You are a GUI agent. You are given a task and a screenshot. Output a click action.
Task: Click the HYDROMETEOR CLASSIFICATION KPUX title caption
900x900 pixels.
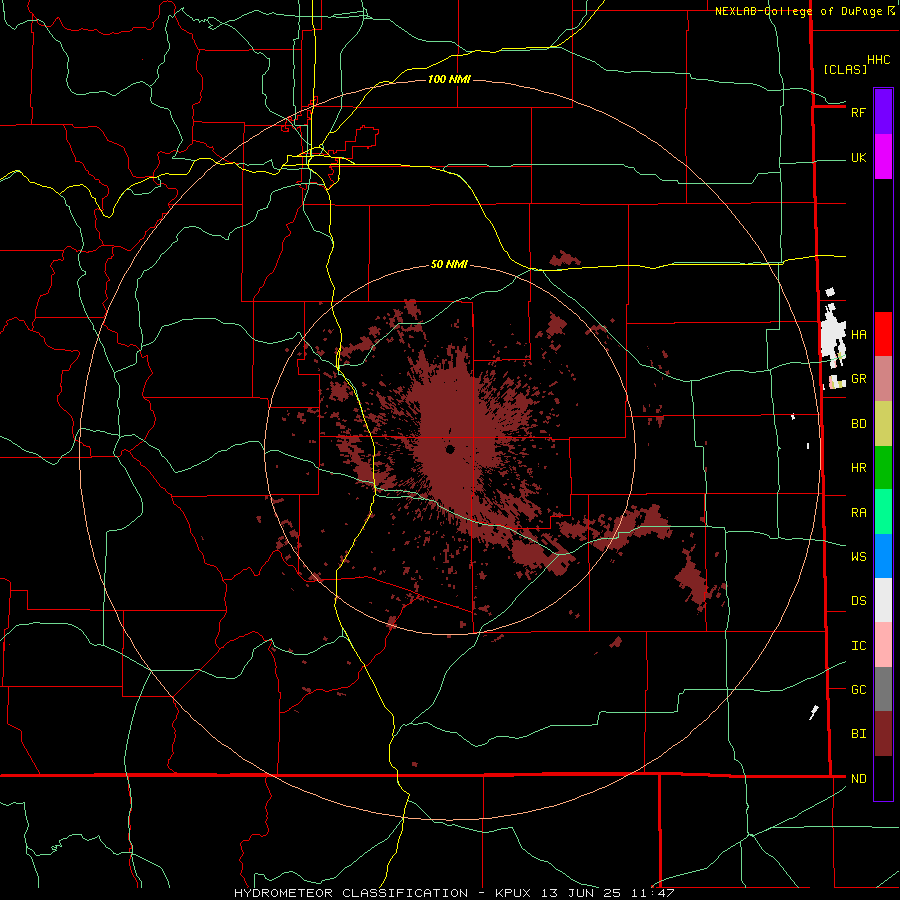point(454,893)
